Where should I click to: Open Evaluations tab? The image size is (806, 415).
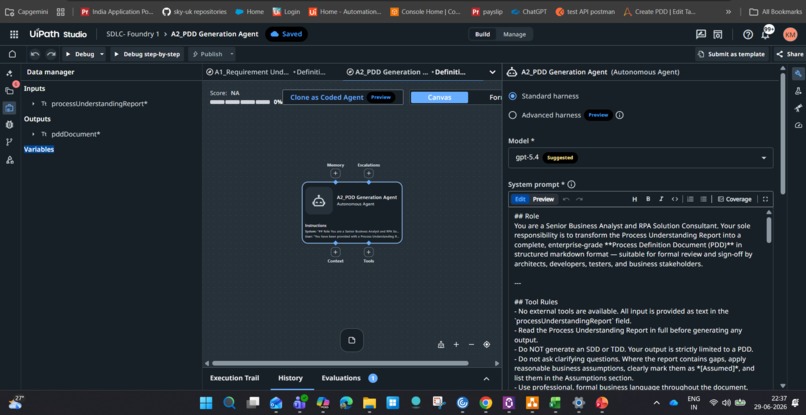click(x=341, y=378)
